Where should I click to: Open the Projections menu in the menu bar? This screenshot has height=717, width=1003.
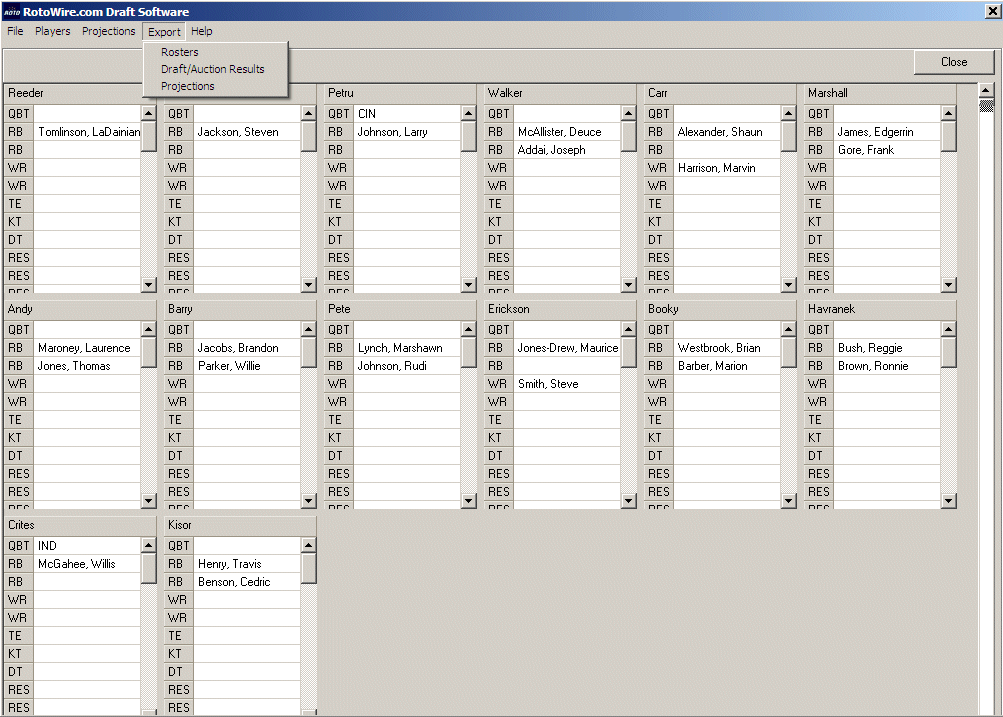coord(109,31)
